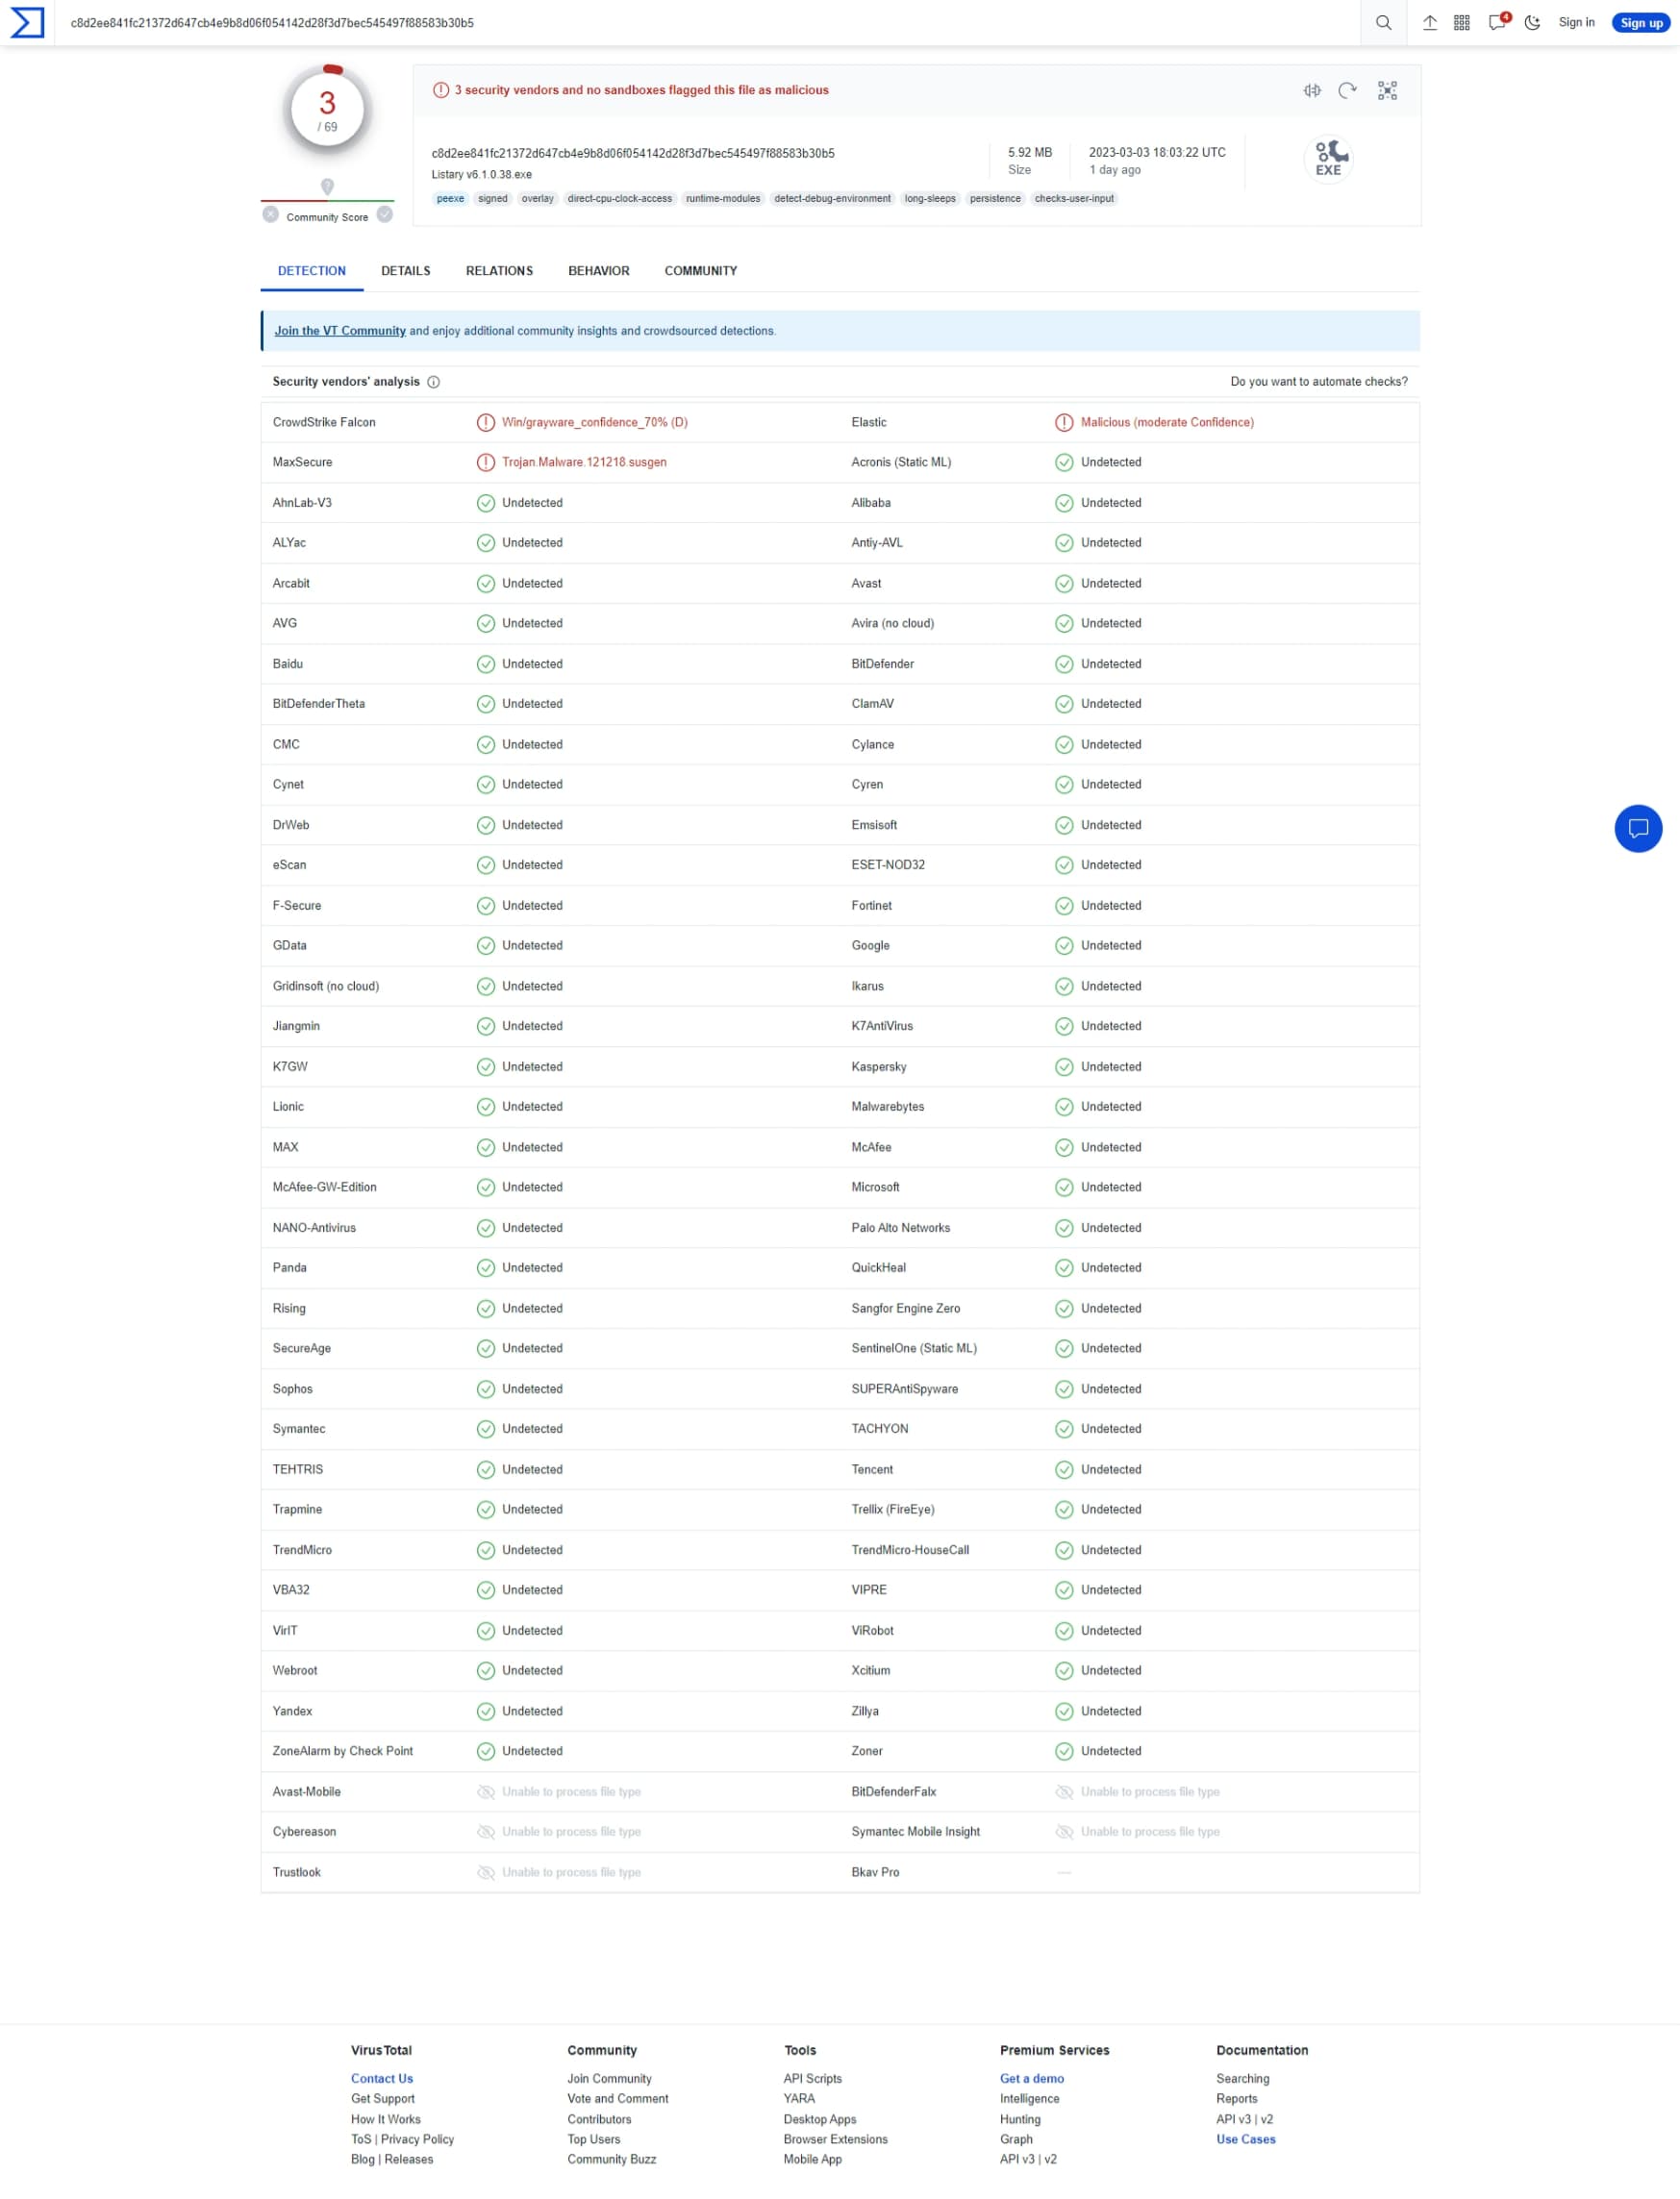
Task: Click ZoneAlarm by Check Point vendor name
Action: tap(343, 1752)
